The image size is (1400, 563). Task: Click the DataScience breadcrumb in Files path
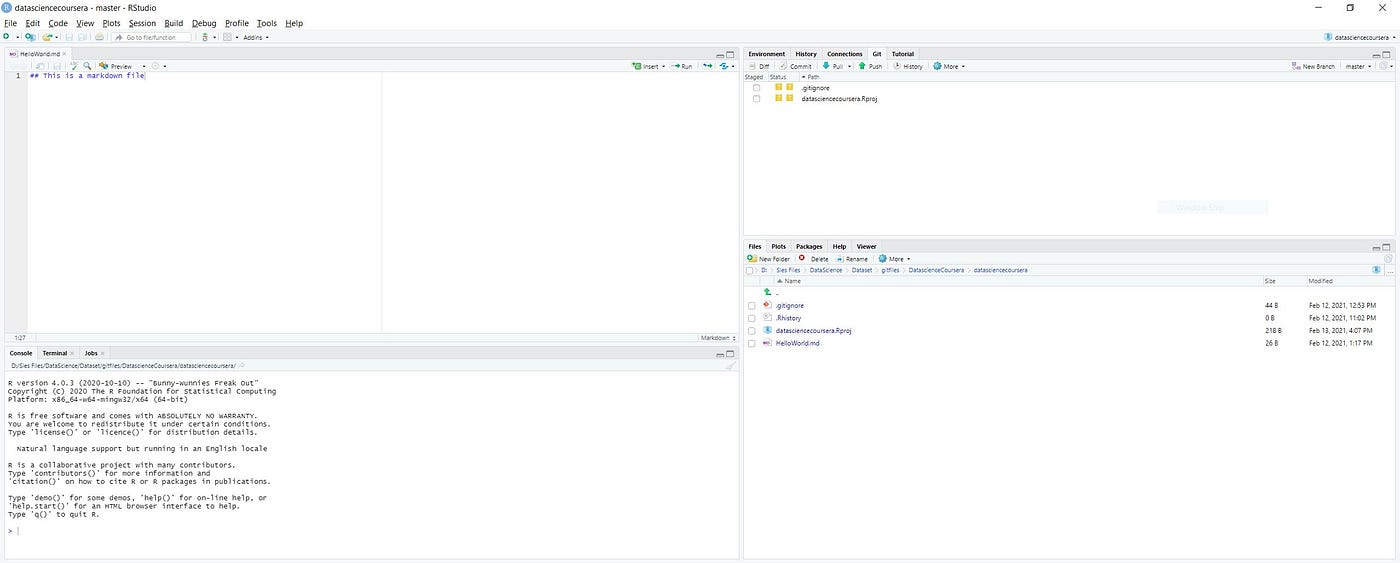coord(826,270)
